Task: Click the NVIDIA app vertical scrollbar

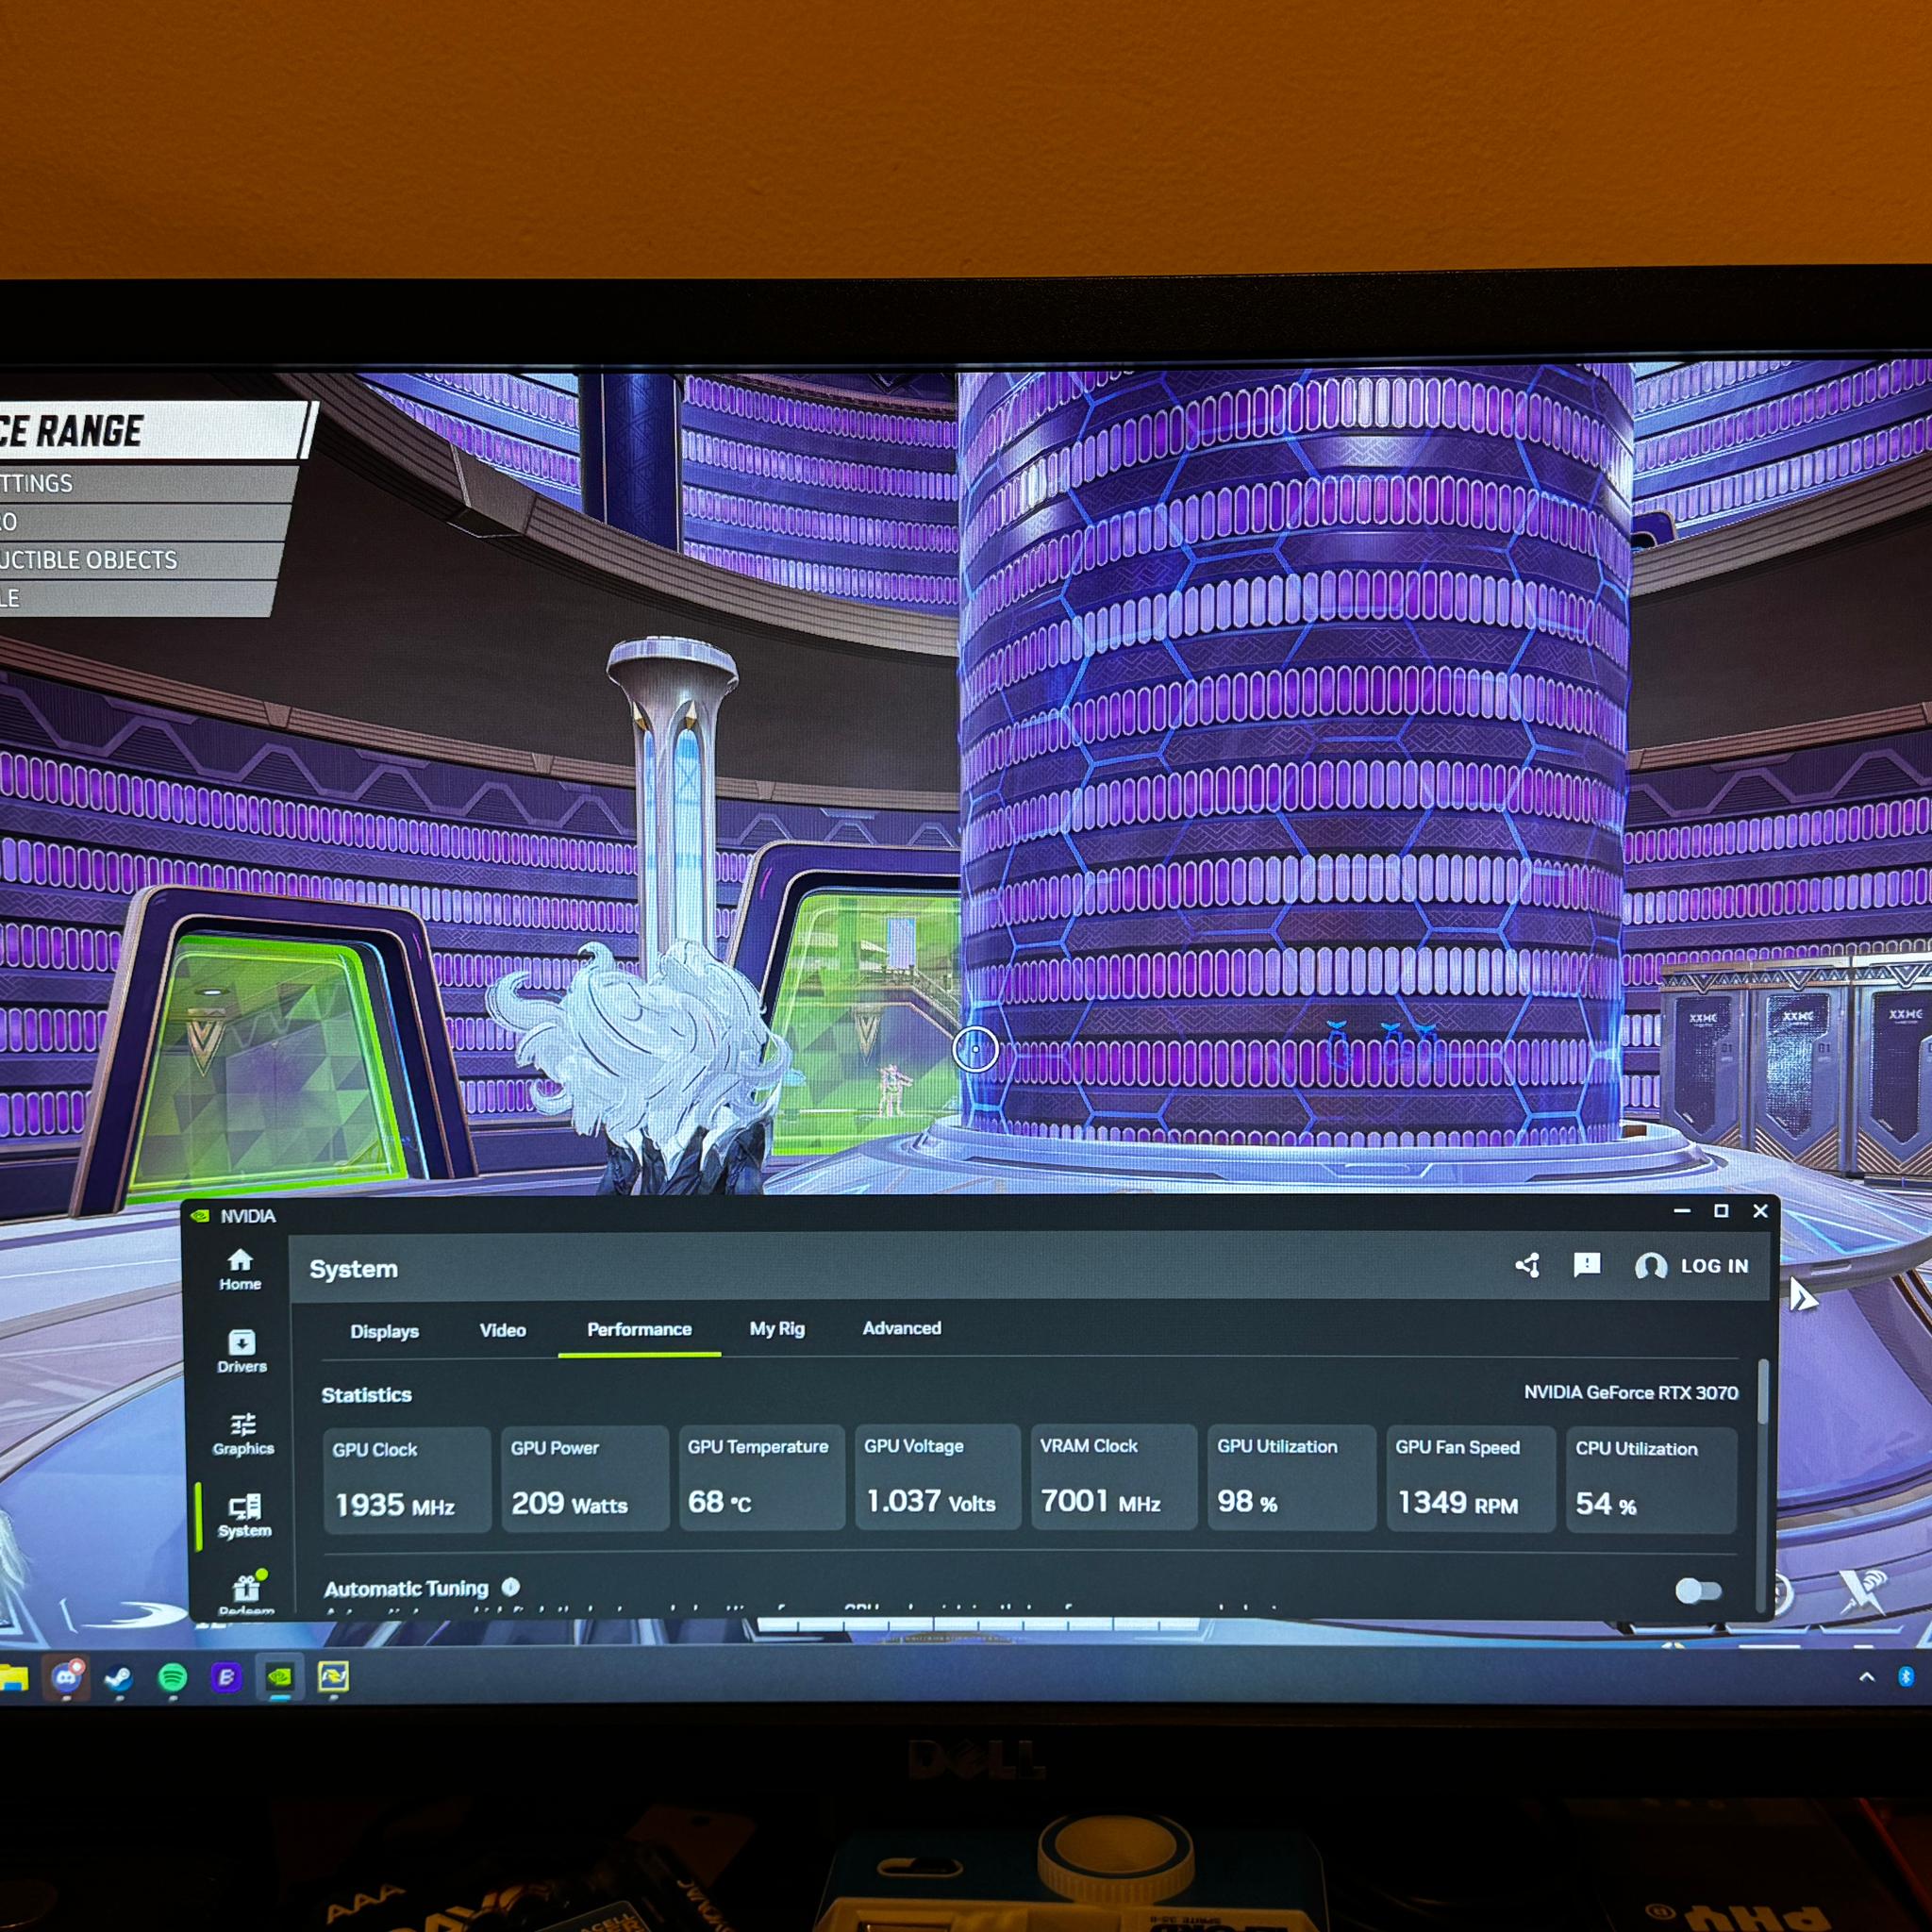Action: [x=1763, y=1392]
